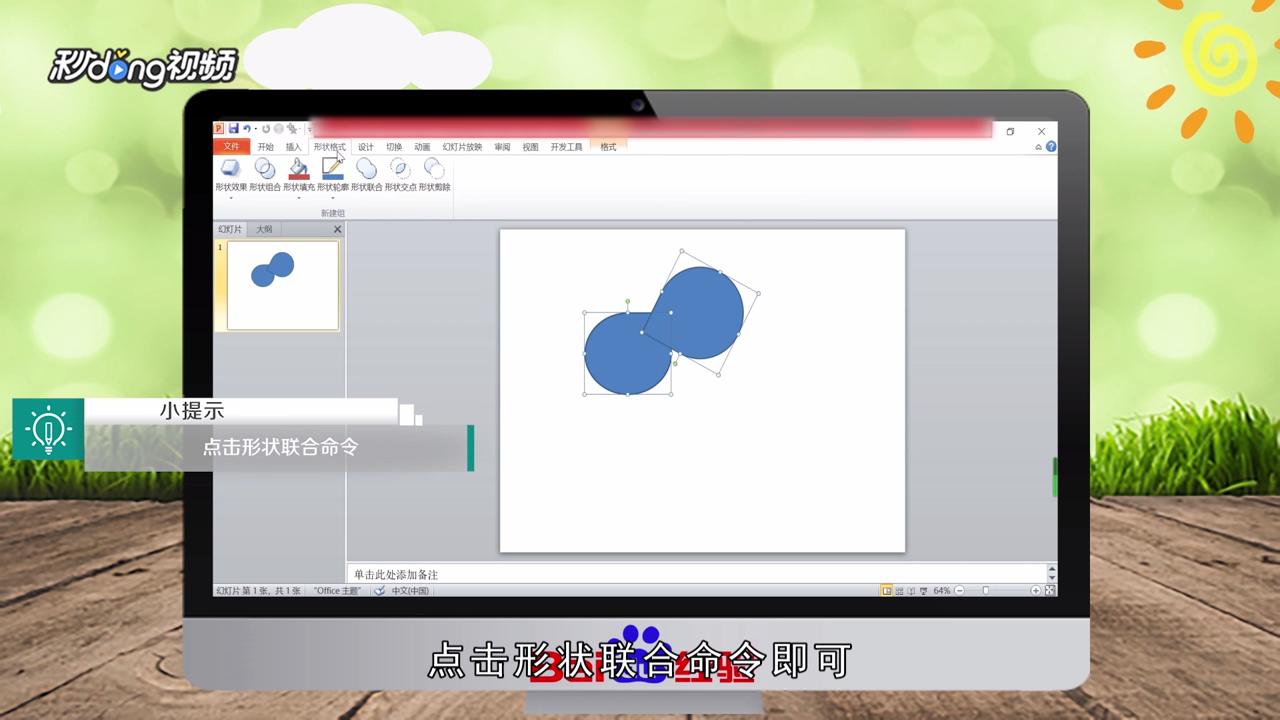The height and width of the screenshot is (720, 1280).
Task: Open the 设计 design tab
Action: (x=366, y=147)
